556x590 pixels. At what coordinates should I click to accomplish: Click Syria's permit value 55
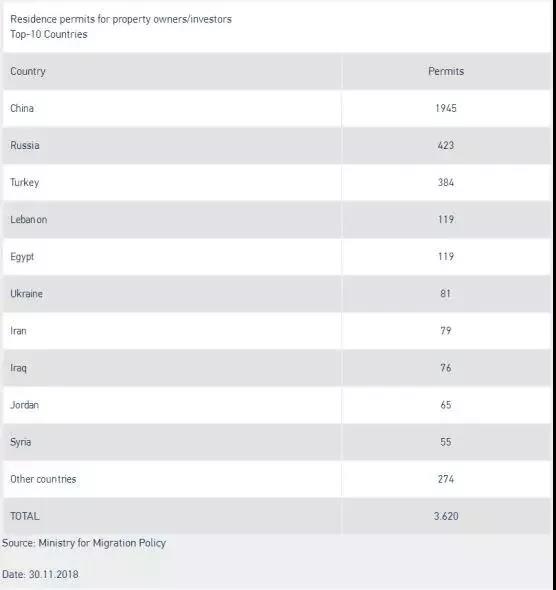click(x=446, y=442)
